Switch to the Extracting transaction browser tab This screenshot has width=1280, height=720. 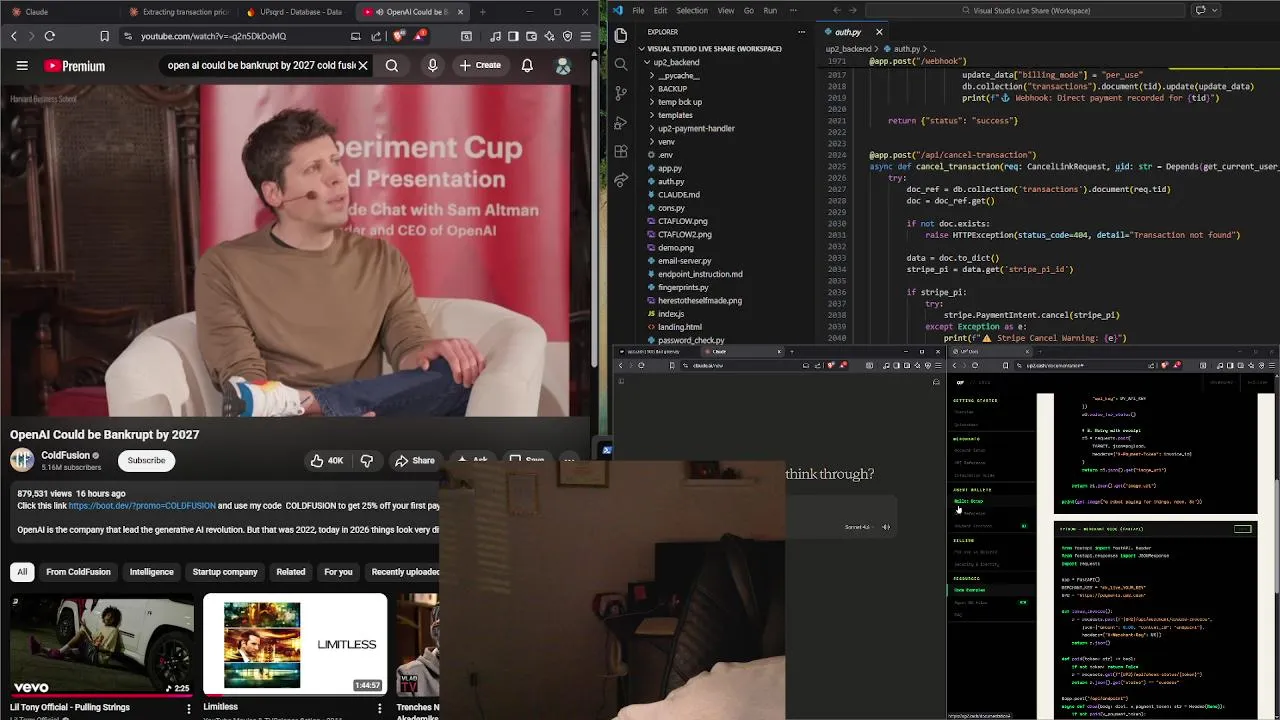[x=180, y=12]
